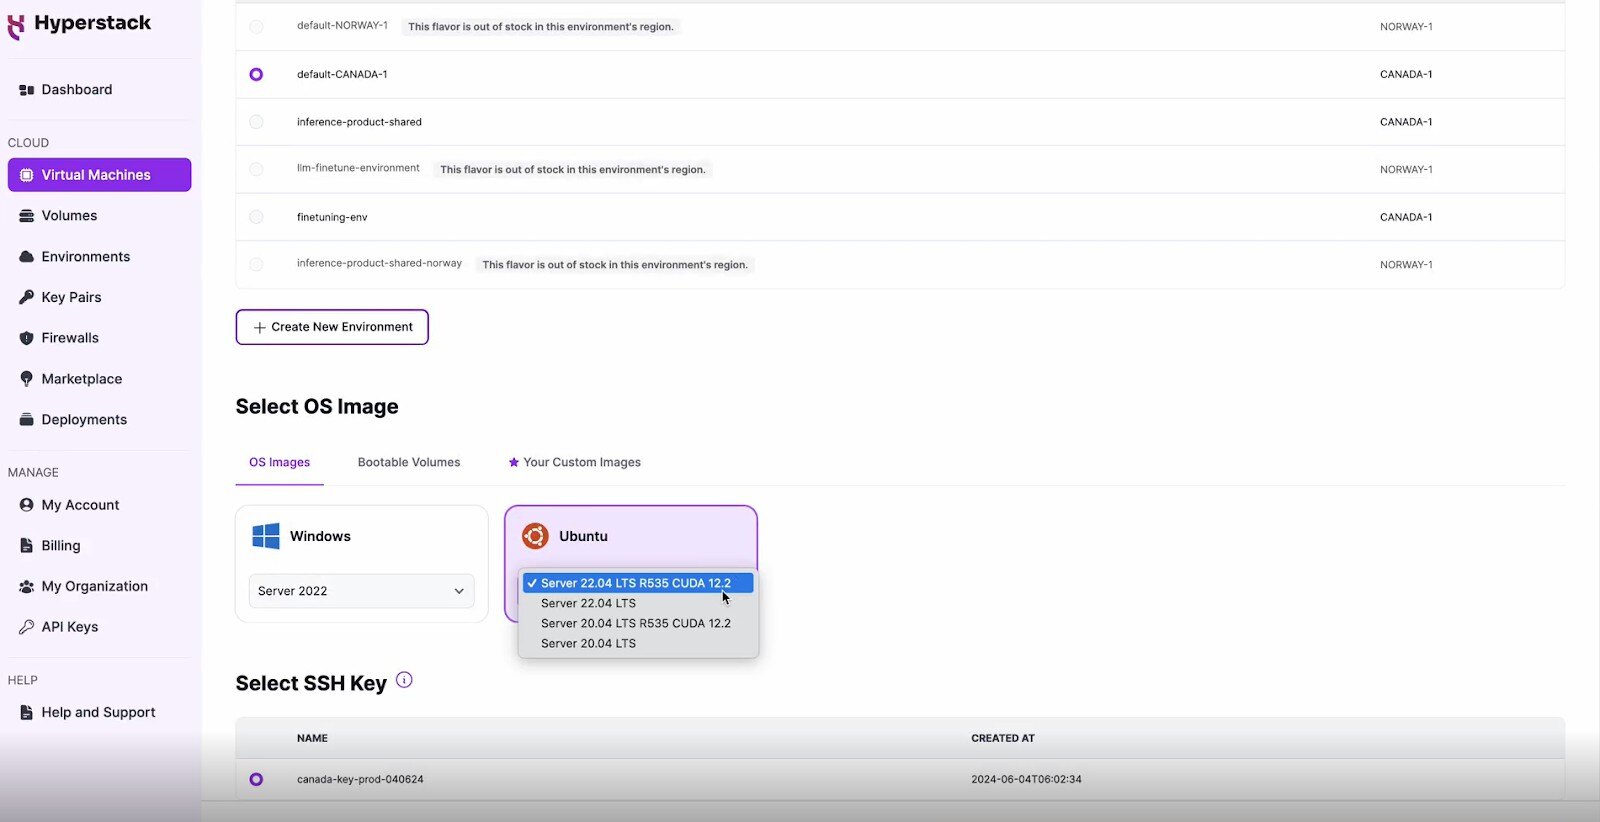Open Firewalls shield icon
The image size is (1600, 822).
pyautogui.click(x=27, y=338)
